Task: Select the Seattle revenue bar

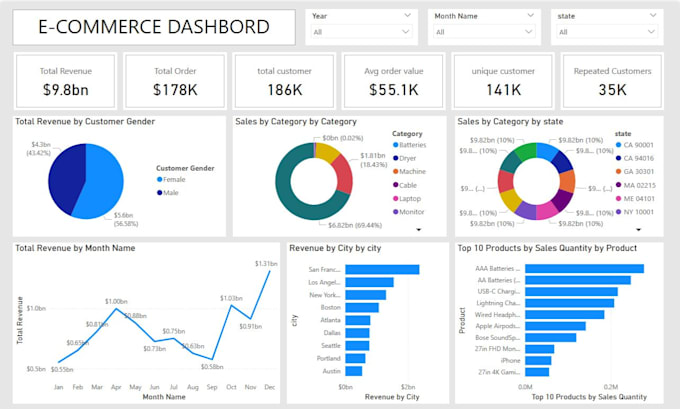Action: (x=357, y=346)
